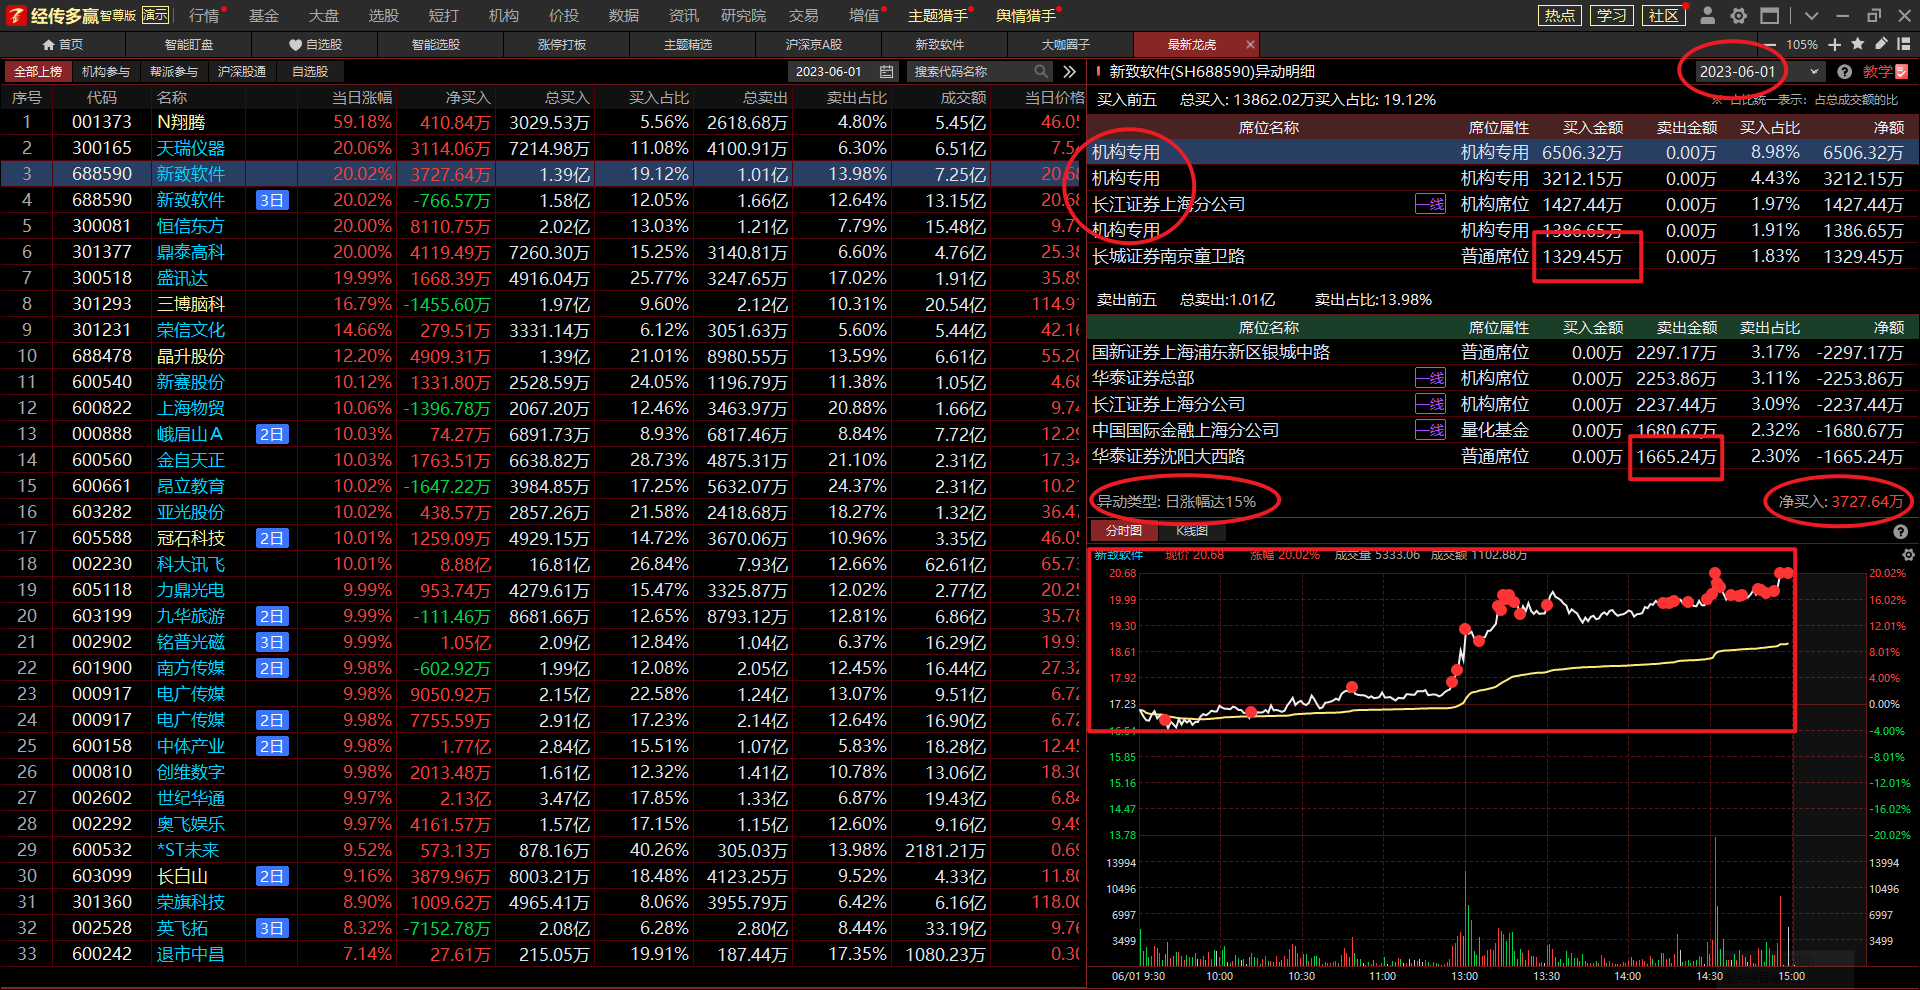Click the star favorites icon
The image size is (1920, 990).
pos(1857,44)
